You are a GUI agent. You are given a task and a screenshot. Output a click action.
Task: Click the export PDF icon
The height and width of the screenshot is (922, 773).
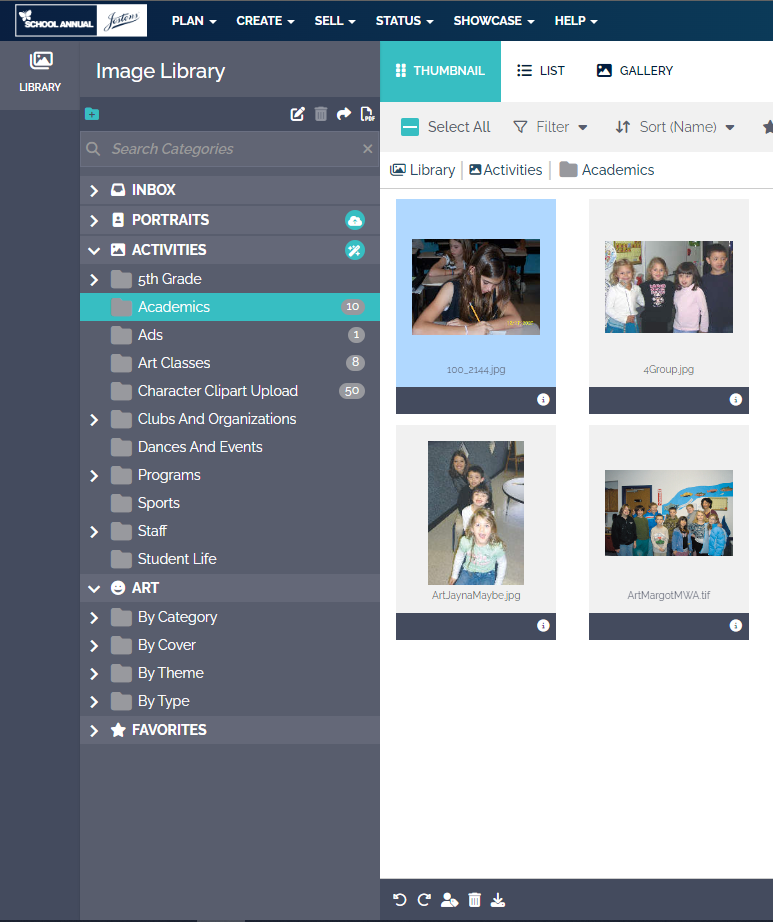pyautogui.click(x=367, y=114)
